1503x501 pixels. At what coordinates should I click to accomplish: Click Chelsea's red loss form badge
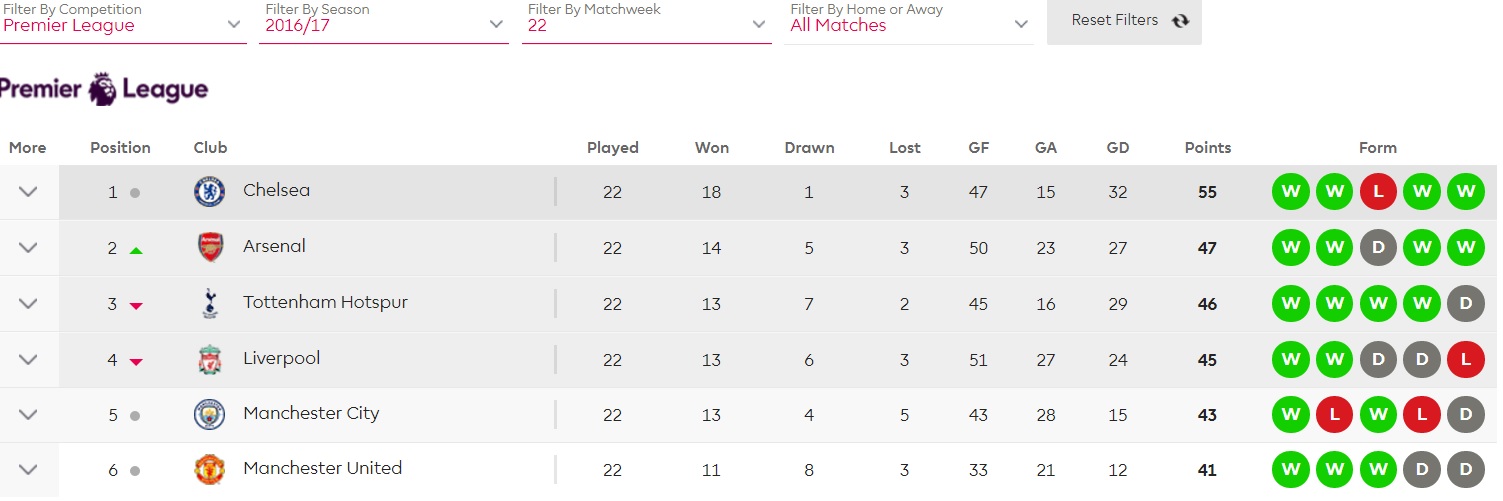(x=1378, y=192)
